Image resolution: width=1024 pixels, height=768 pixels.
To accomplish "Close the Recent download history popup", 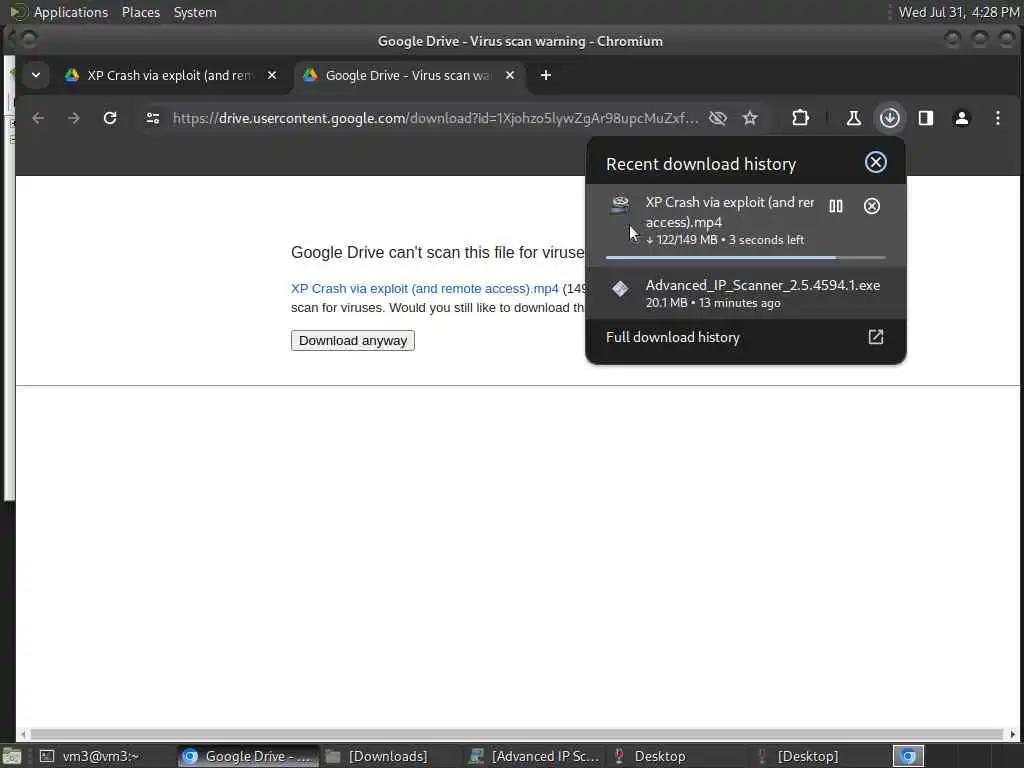I will (x=875, y=163).
